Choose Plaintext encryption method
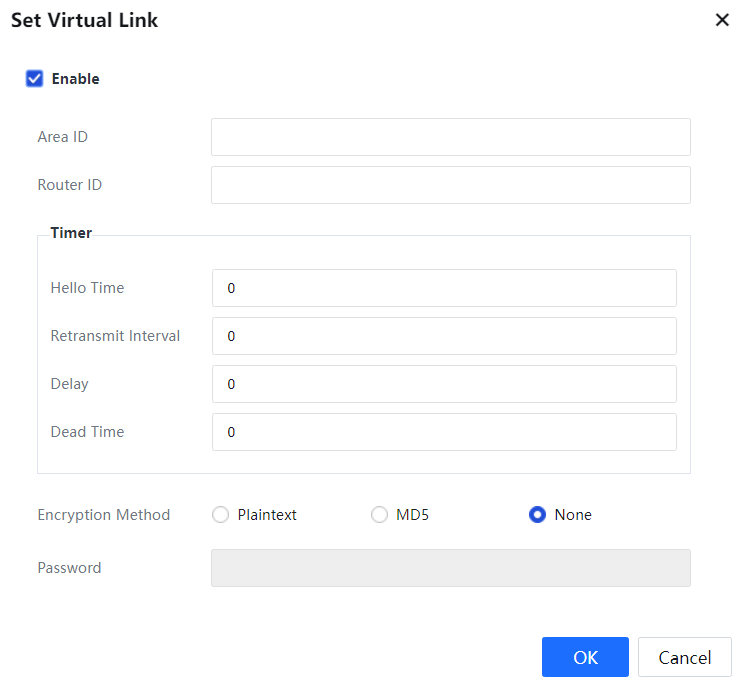 pyautogui.click(x=221, y=515)
